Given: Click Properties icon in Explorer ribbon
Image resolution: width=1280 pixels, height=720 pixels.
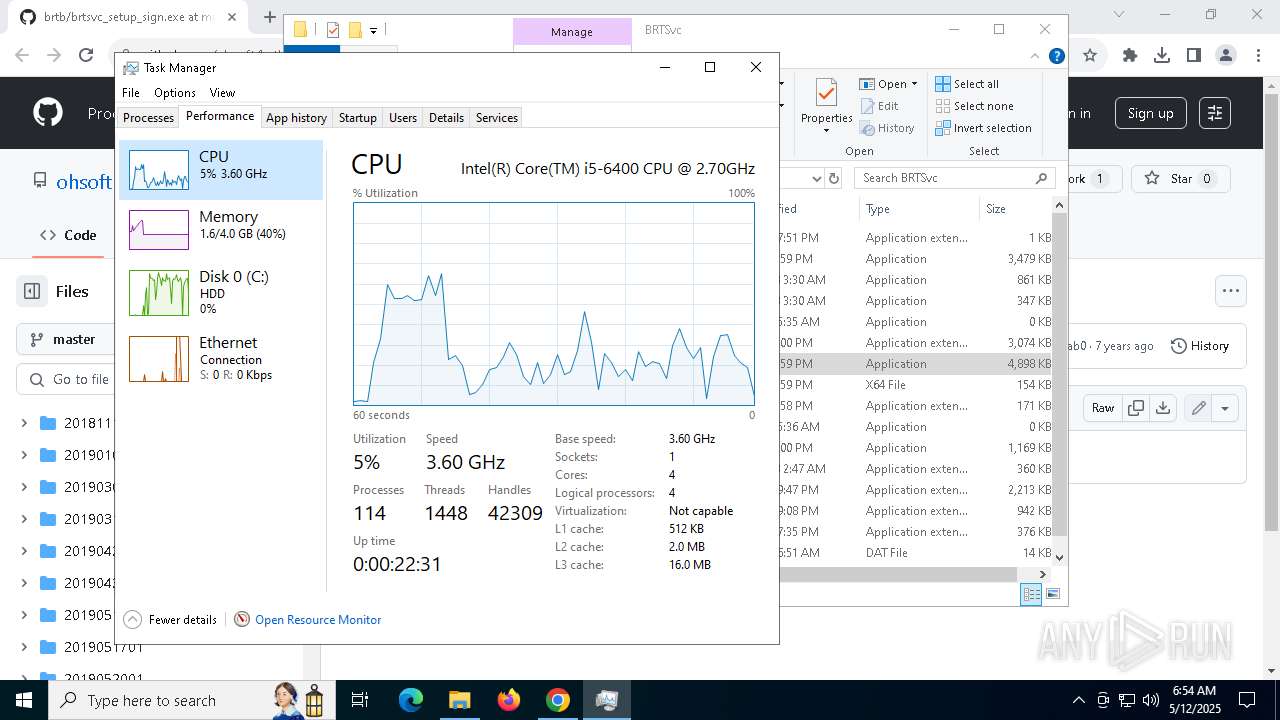Looking at the screenshot, I should coord(826,94).
